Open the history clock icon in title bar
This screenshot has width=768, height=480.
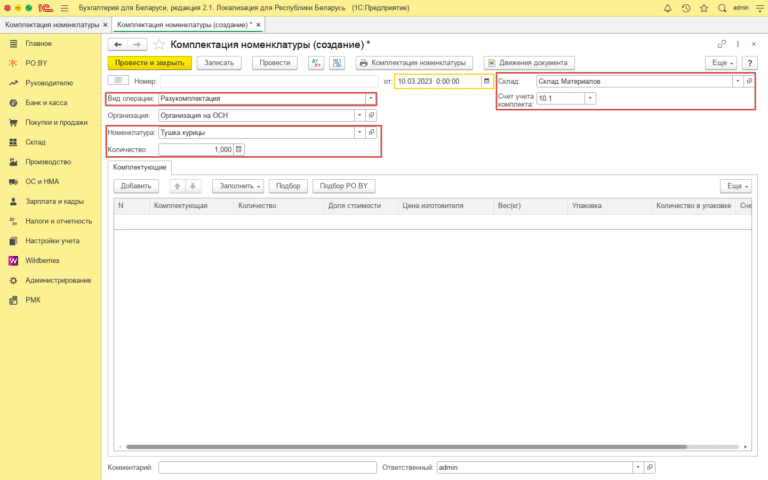tap(685, 7)
